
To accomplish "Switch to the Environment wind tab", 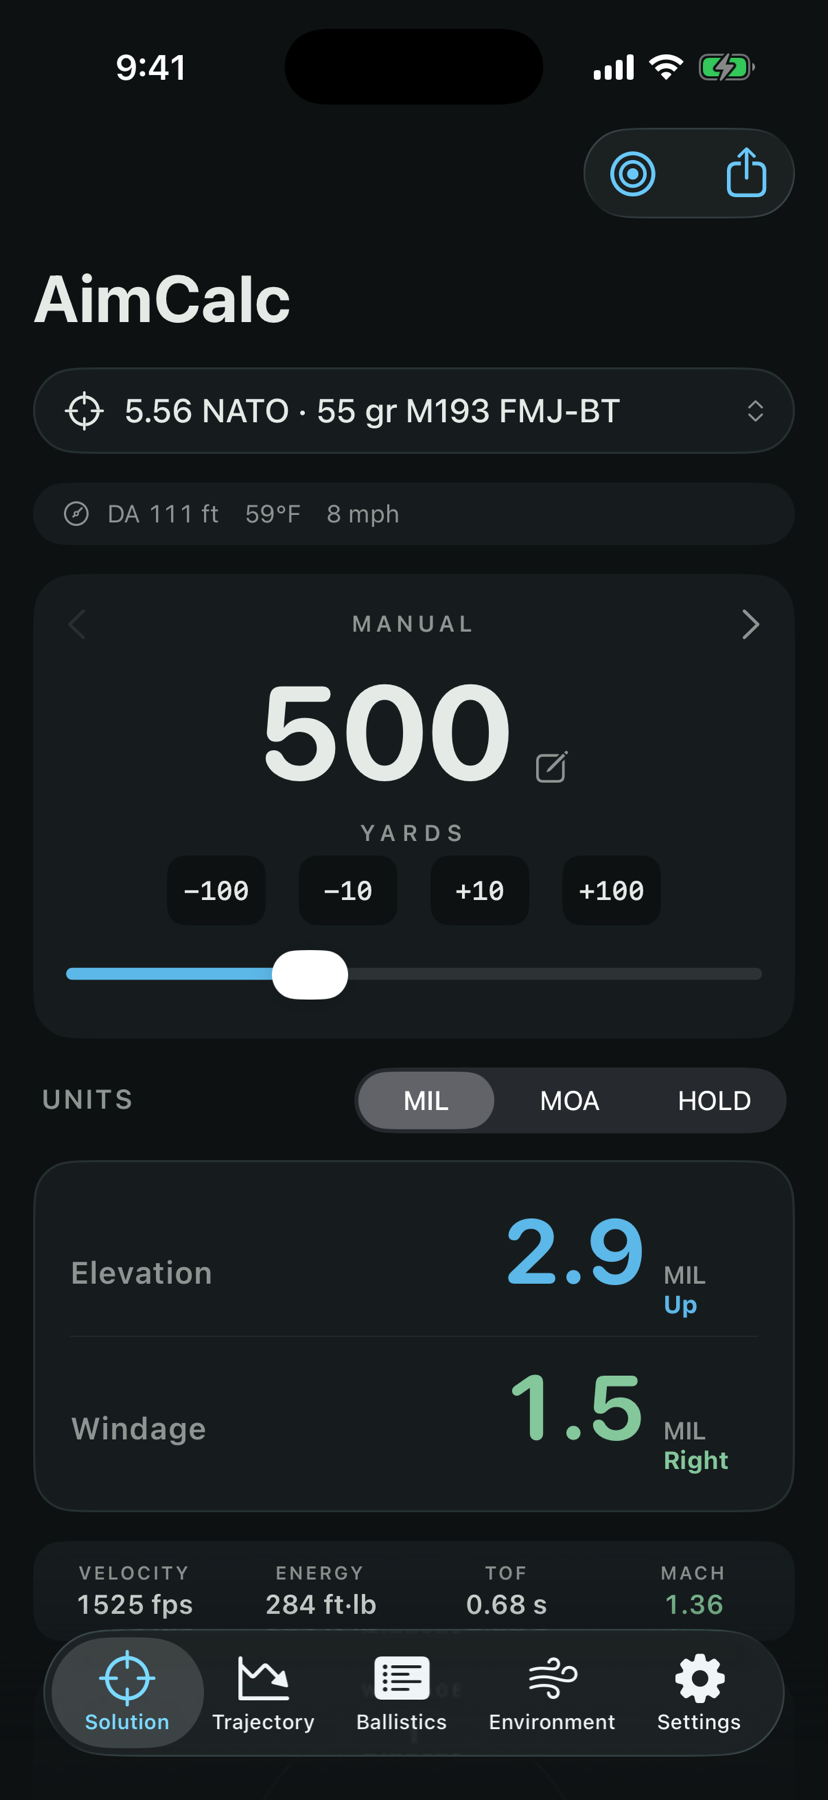I will tap(552, 1694).
